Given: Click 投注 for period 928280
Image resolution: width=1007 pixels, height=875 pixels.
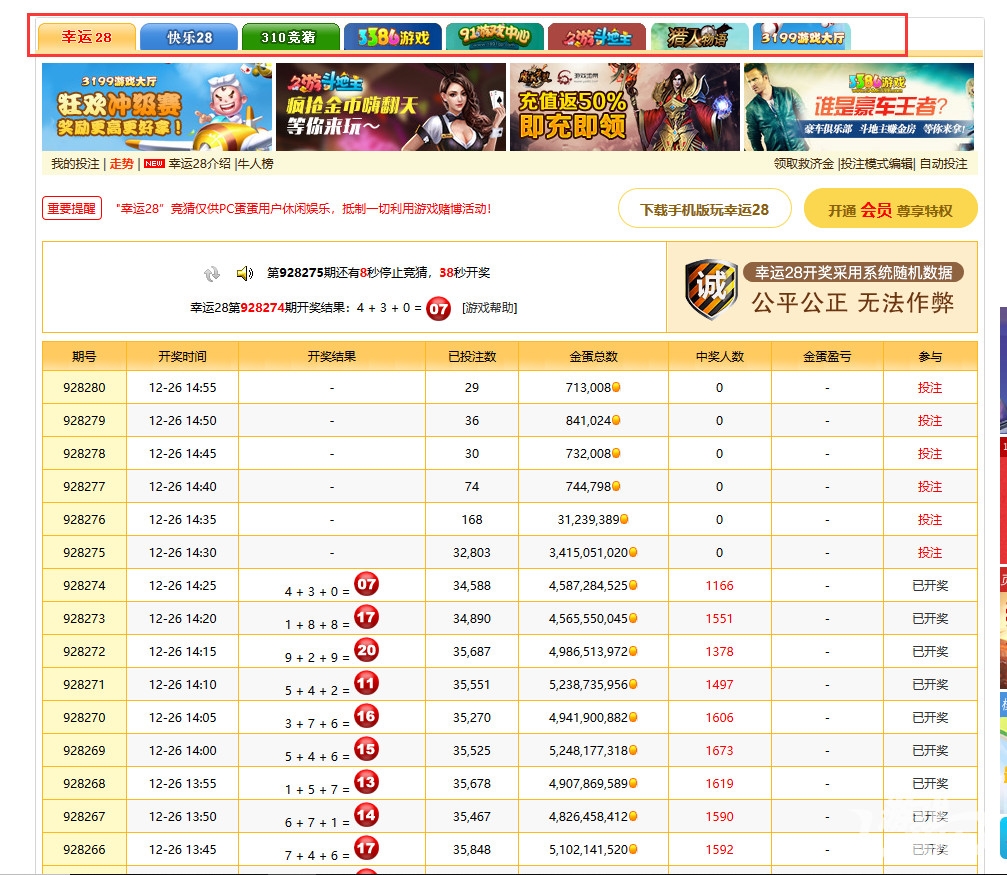Looking at the screenshot, I should (x=929, y=387).
